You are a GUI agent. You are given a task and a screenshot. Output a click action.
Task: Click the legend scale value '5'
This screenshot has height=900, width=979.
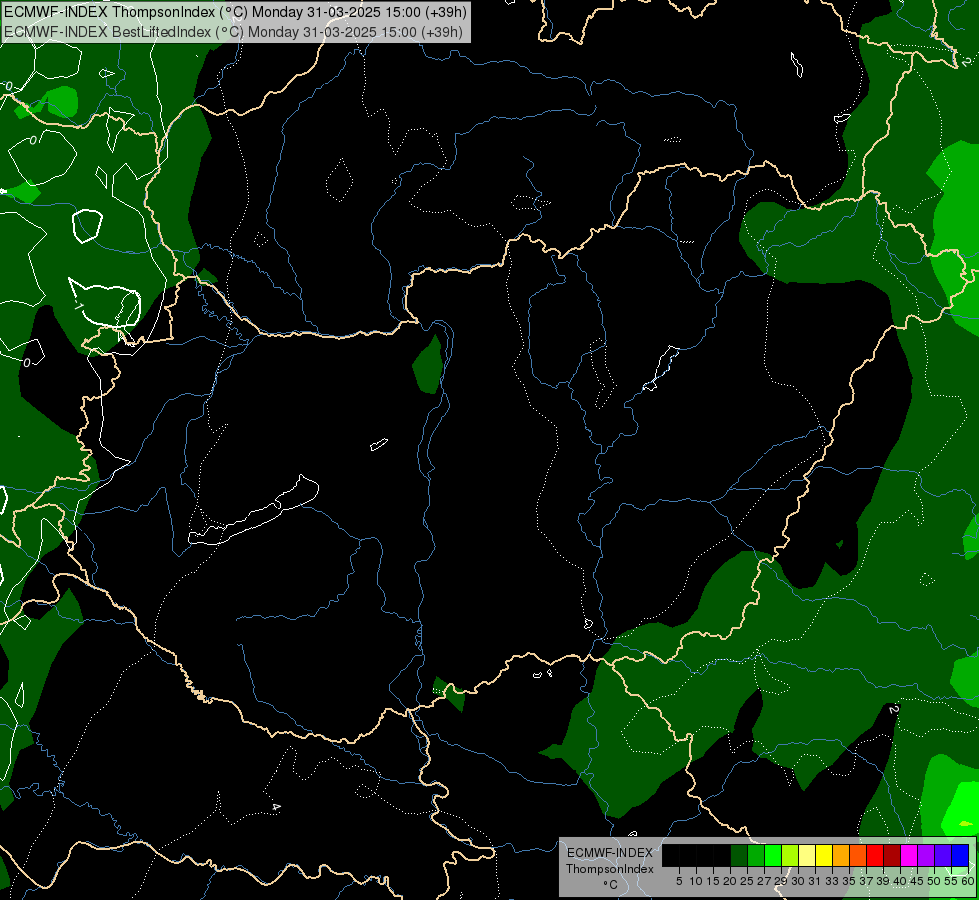(679, 881)
